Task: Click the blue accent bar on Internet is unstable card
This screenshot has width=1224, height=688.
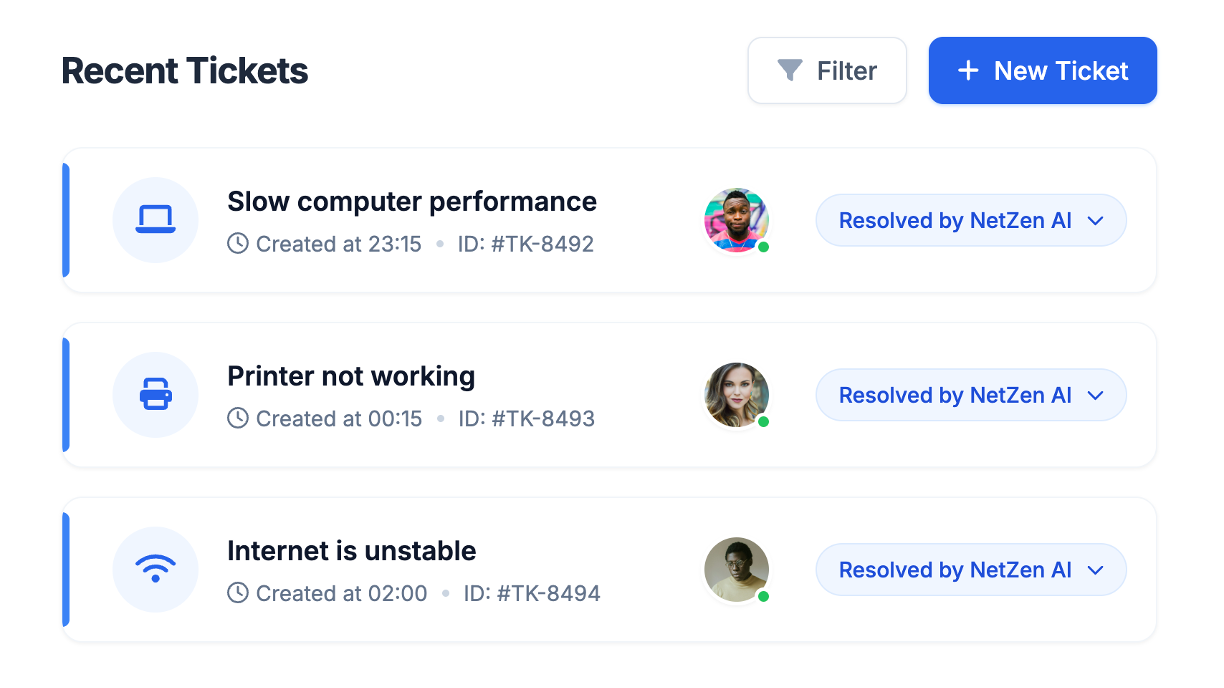Action: pos(66,569)
